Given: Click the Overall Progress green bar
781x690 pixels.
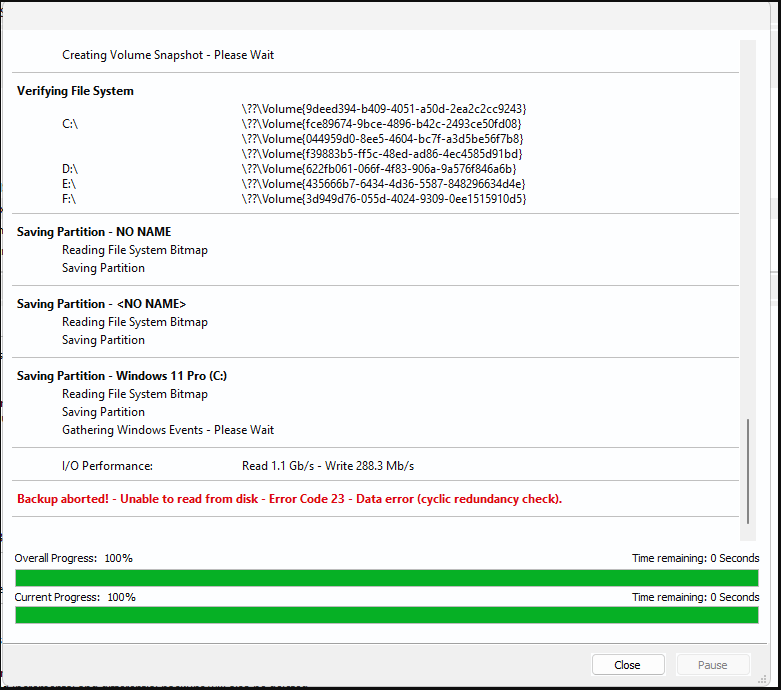Looking at the screenshot, I should pos(387,578).
